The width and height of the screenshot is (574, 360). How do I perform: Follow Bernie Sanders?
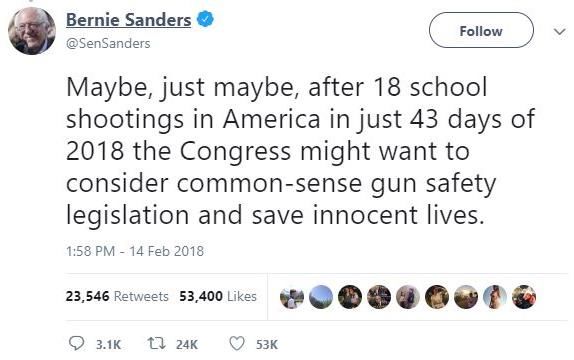tap(481, 31)
